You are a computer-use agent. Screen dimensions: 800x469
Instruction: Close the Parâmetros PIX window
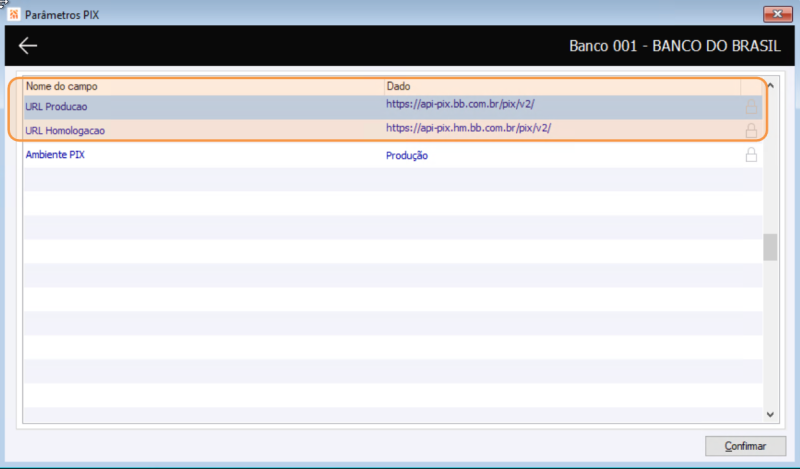tap(778, 14)
